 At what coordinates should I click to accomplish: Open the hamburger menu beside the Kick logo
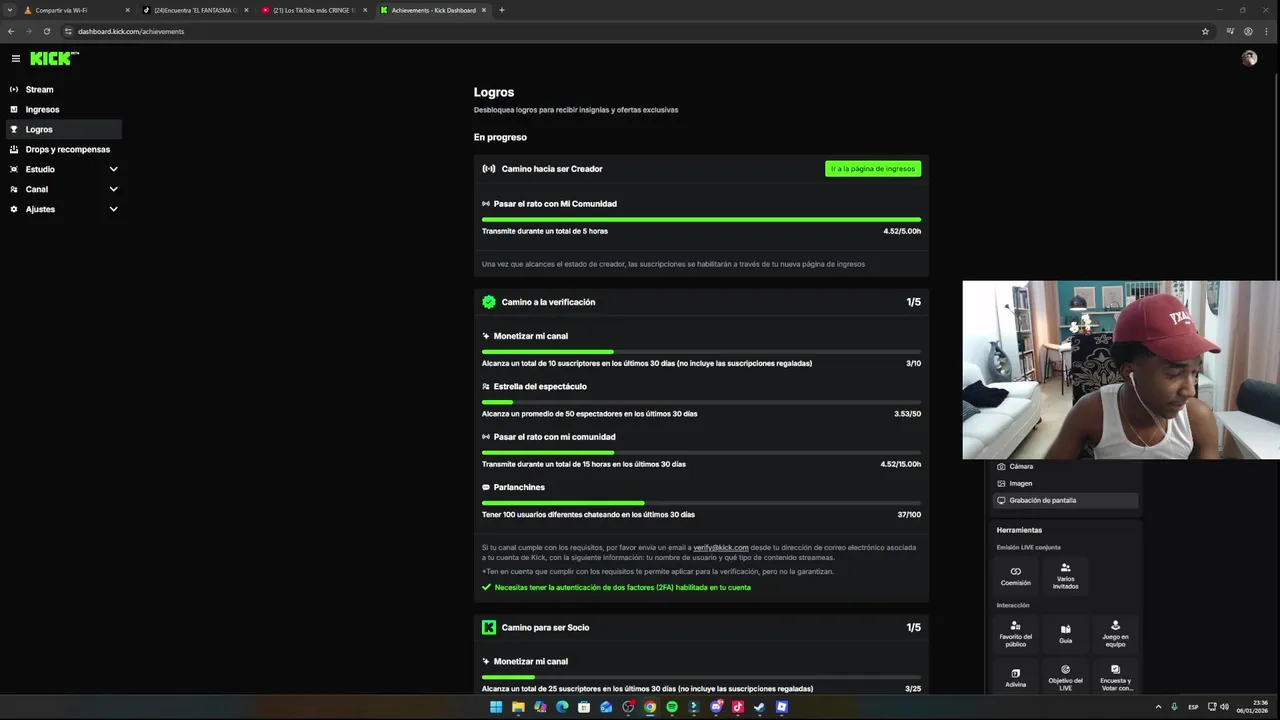pos(16,59)
